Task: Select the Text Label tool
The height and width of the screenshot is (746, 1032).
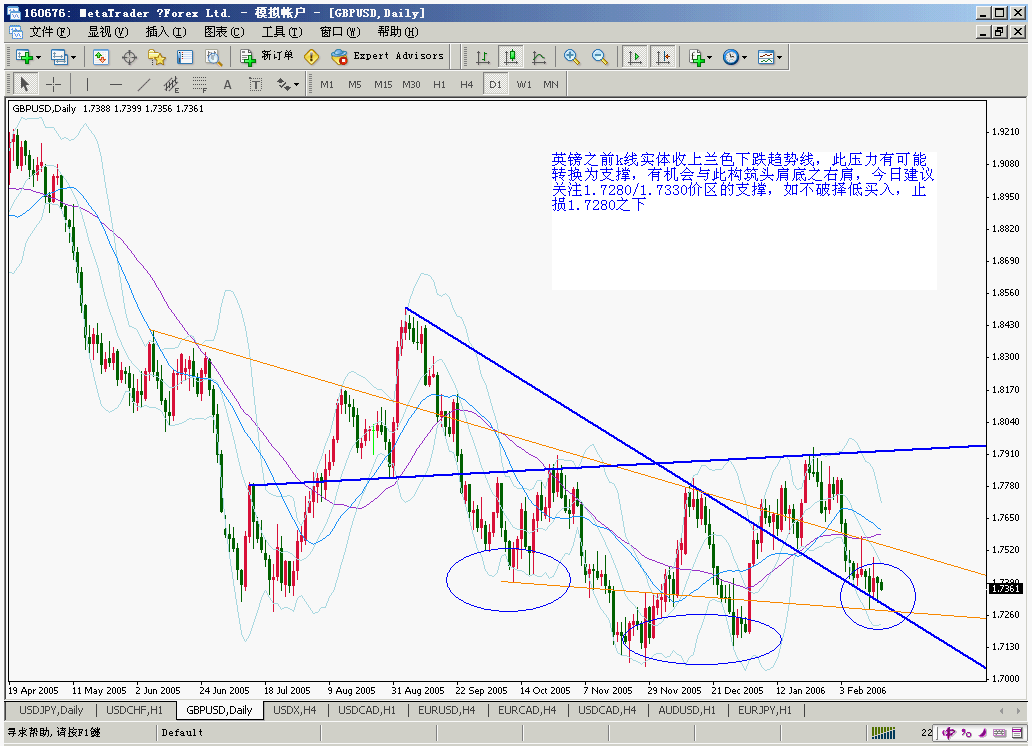Action: click(255, 84)
